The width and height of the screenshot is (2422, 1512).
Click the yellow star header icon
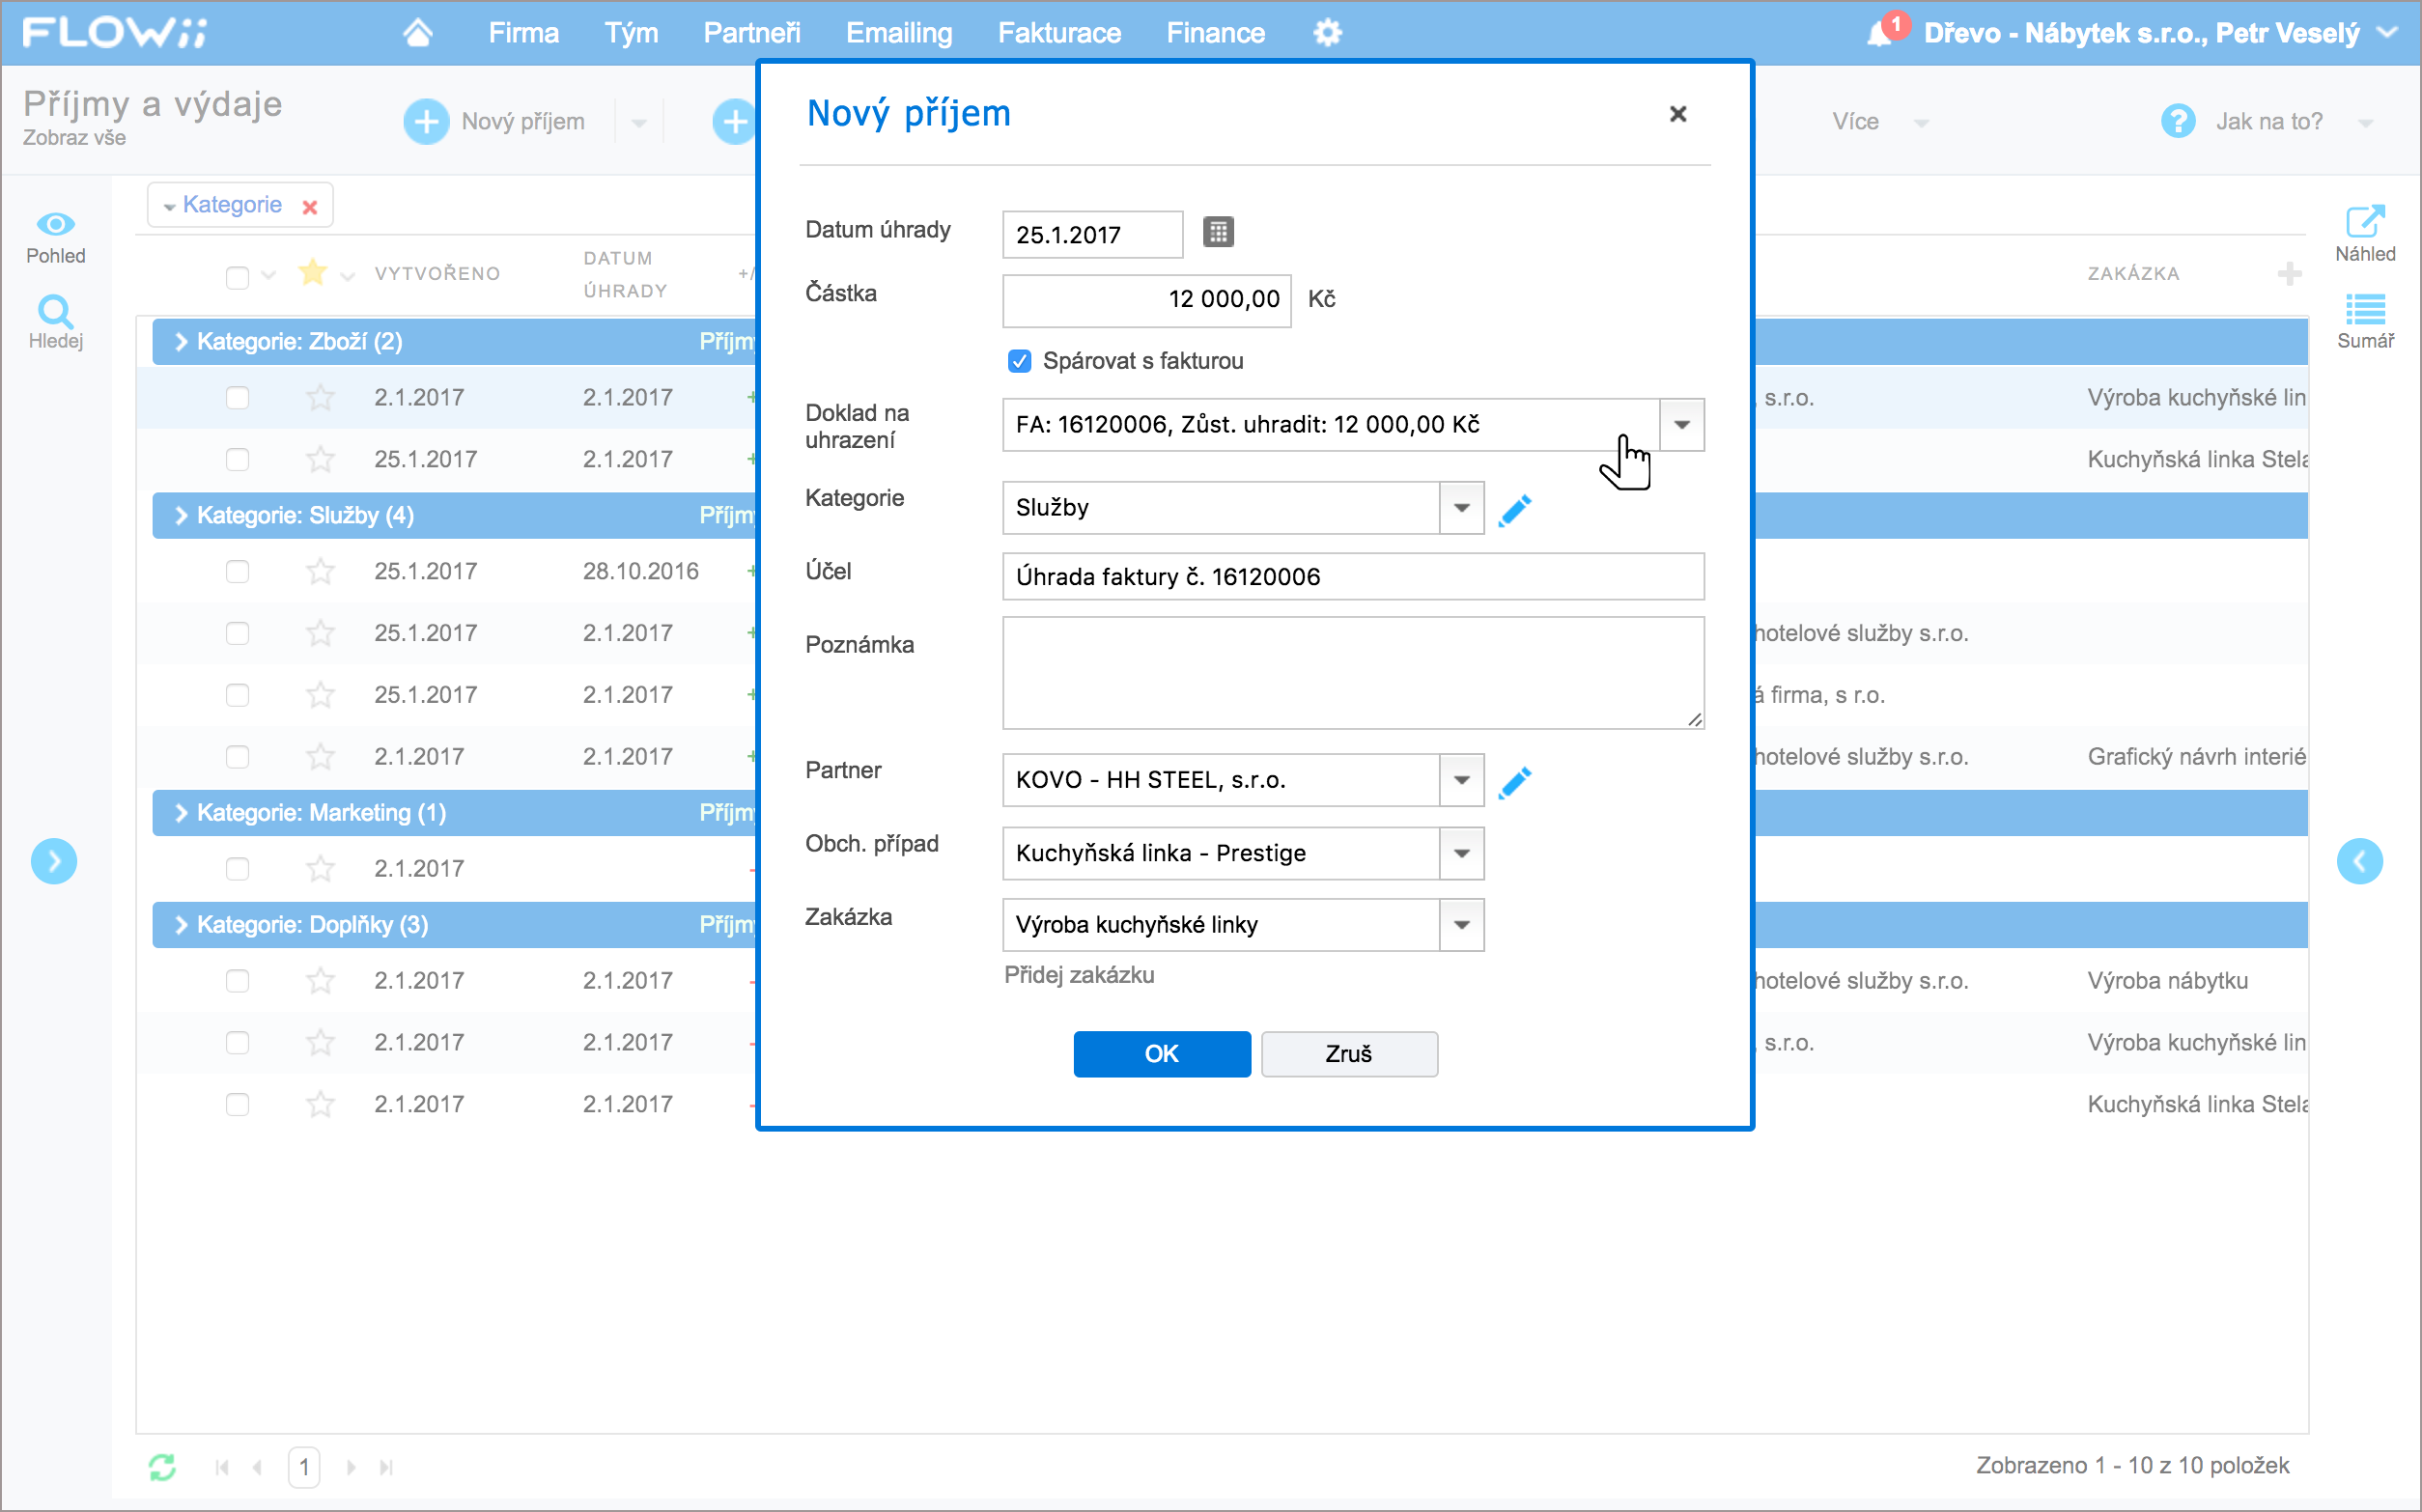[312, 272]
